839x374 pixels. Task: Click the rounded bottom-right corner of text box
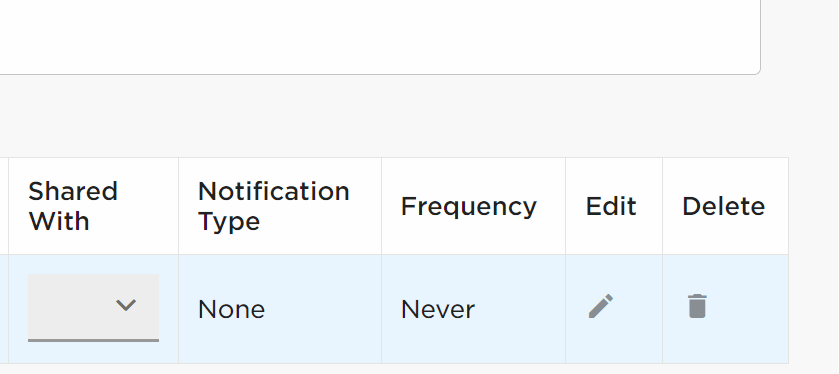(757, 71)
